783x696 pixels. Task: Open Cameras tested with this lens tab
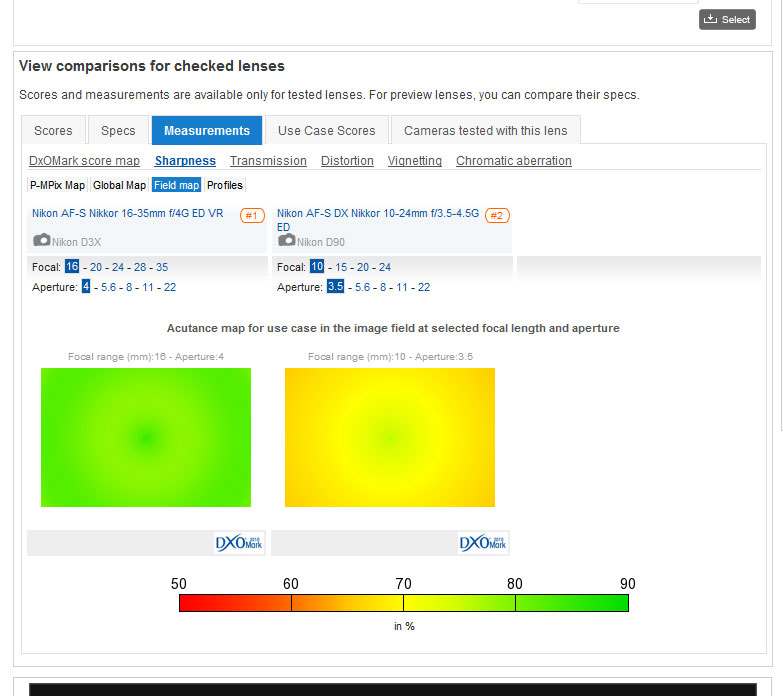[x=485, y=130]
